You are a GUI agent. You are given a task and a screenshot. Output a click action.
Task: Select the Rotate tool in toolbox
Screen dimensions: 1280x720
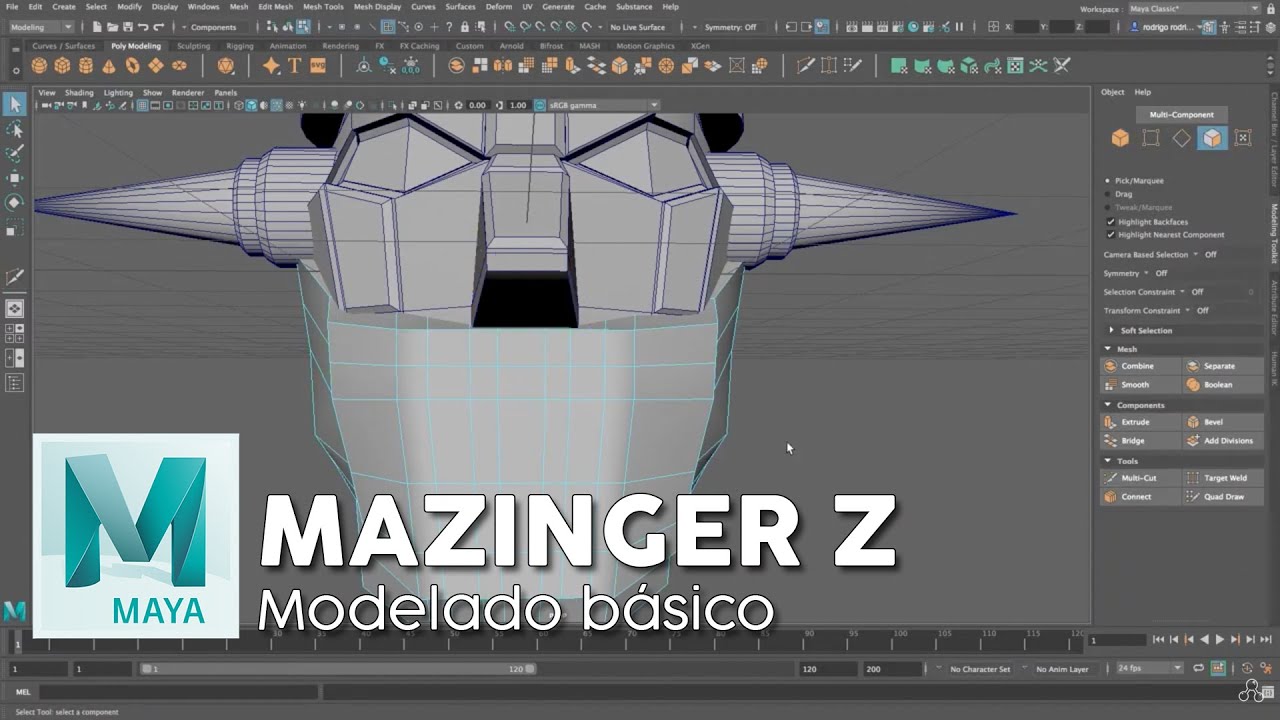pos(15,202)
